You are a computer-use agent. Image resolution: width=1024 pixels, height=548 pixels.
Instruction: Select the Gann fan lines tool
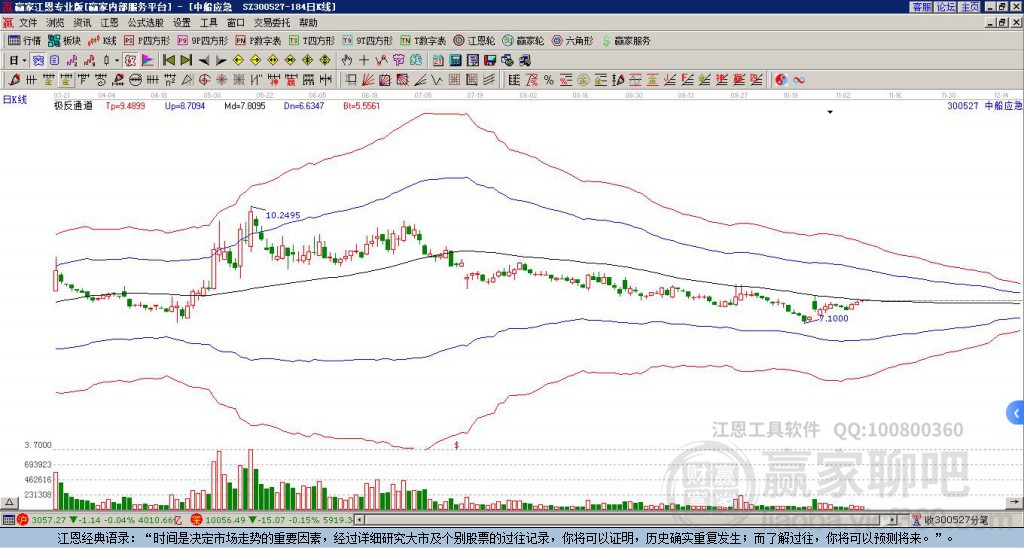pyautogui.click(x=368, y=80)
